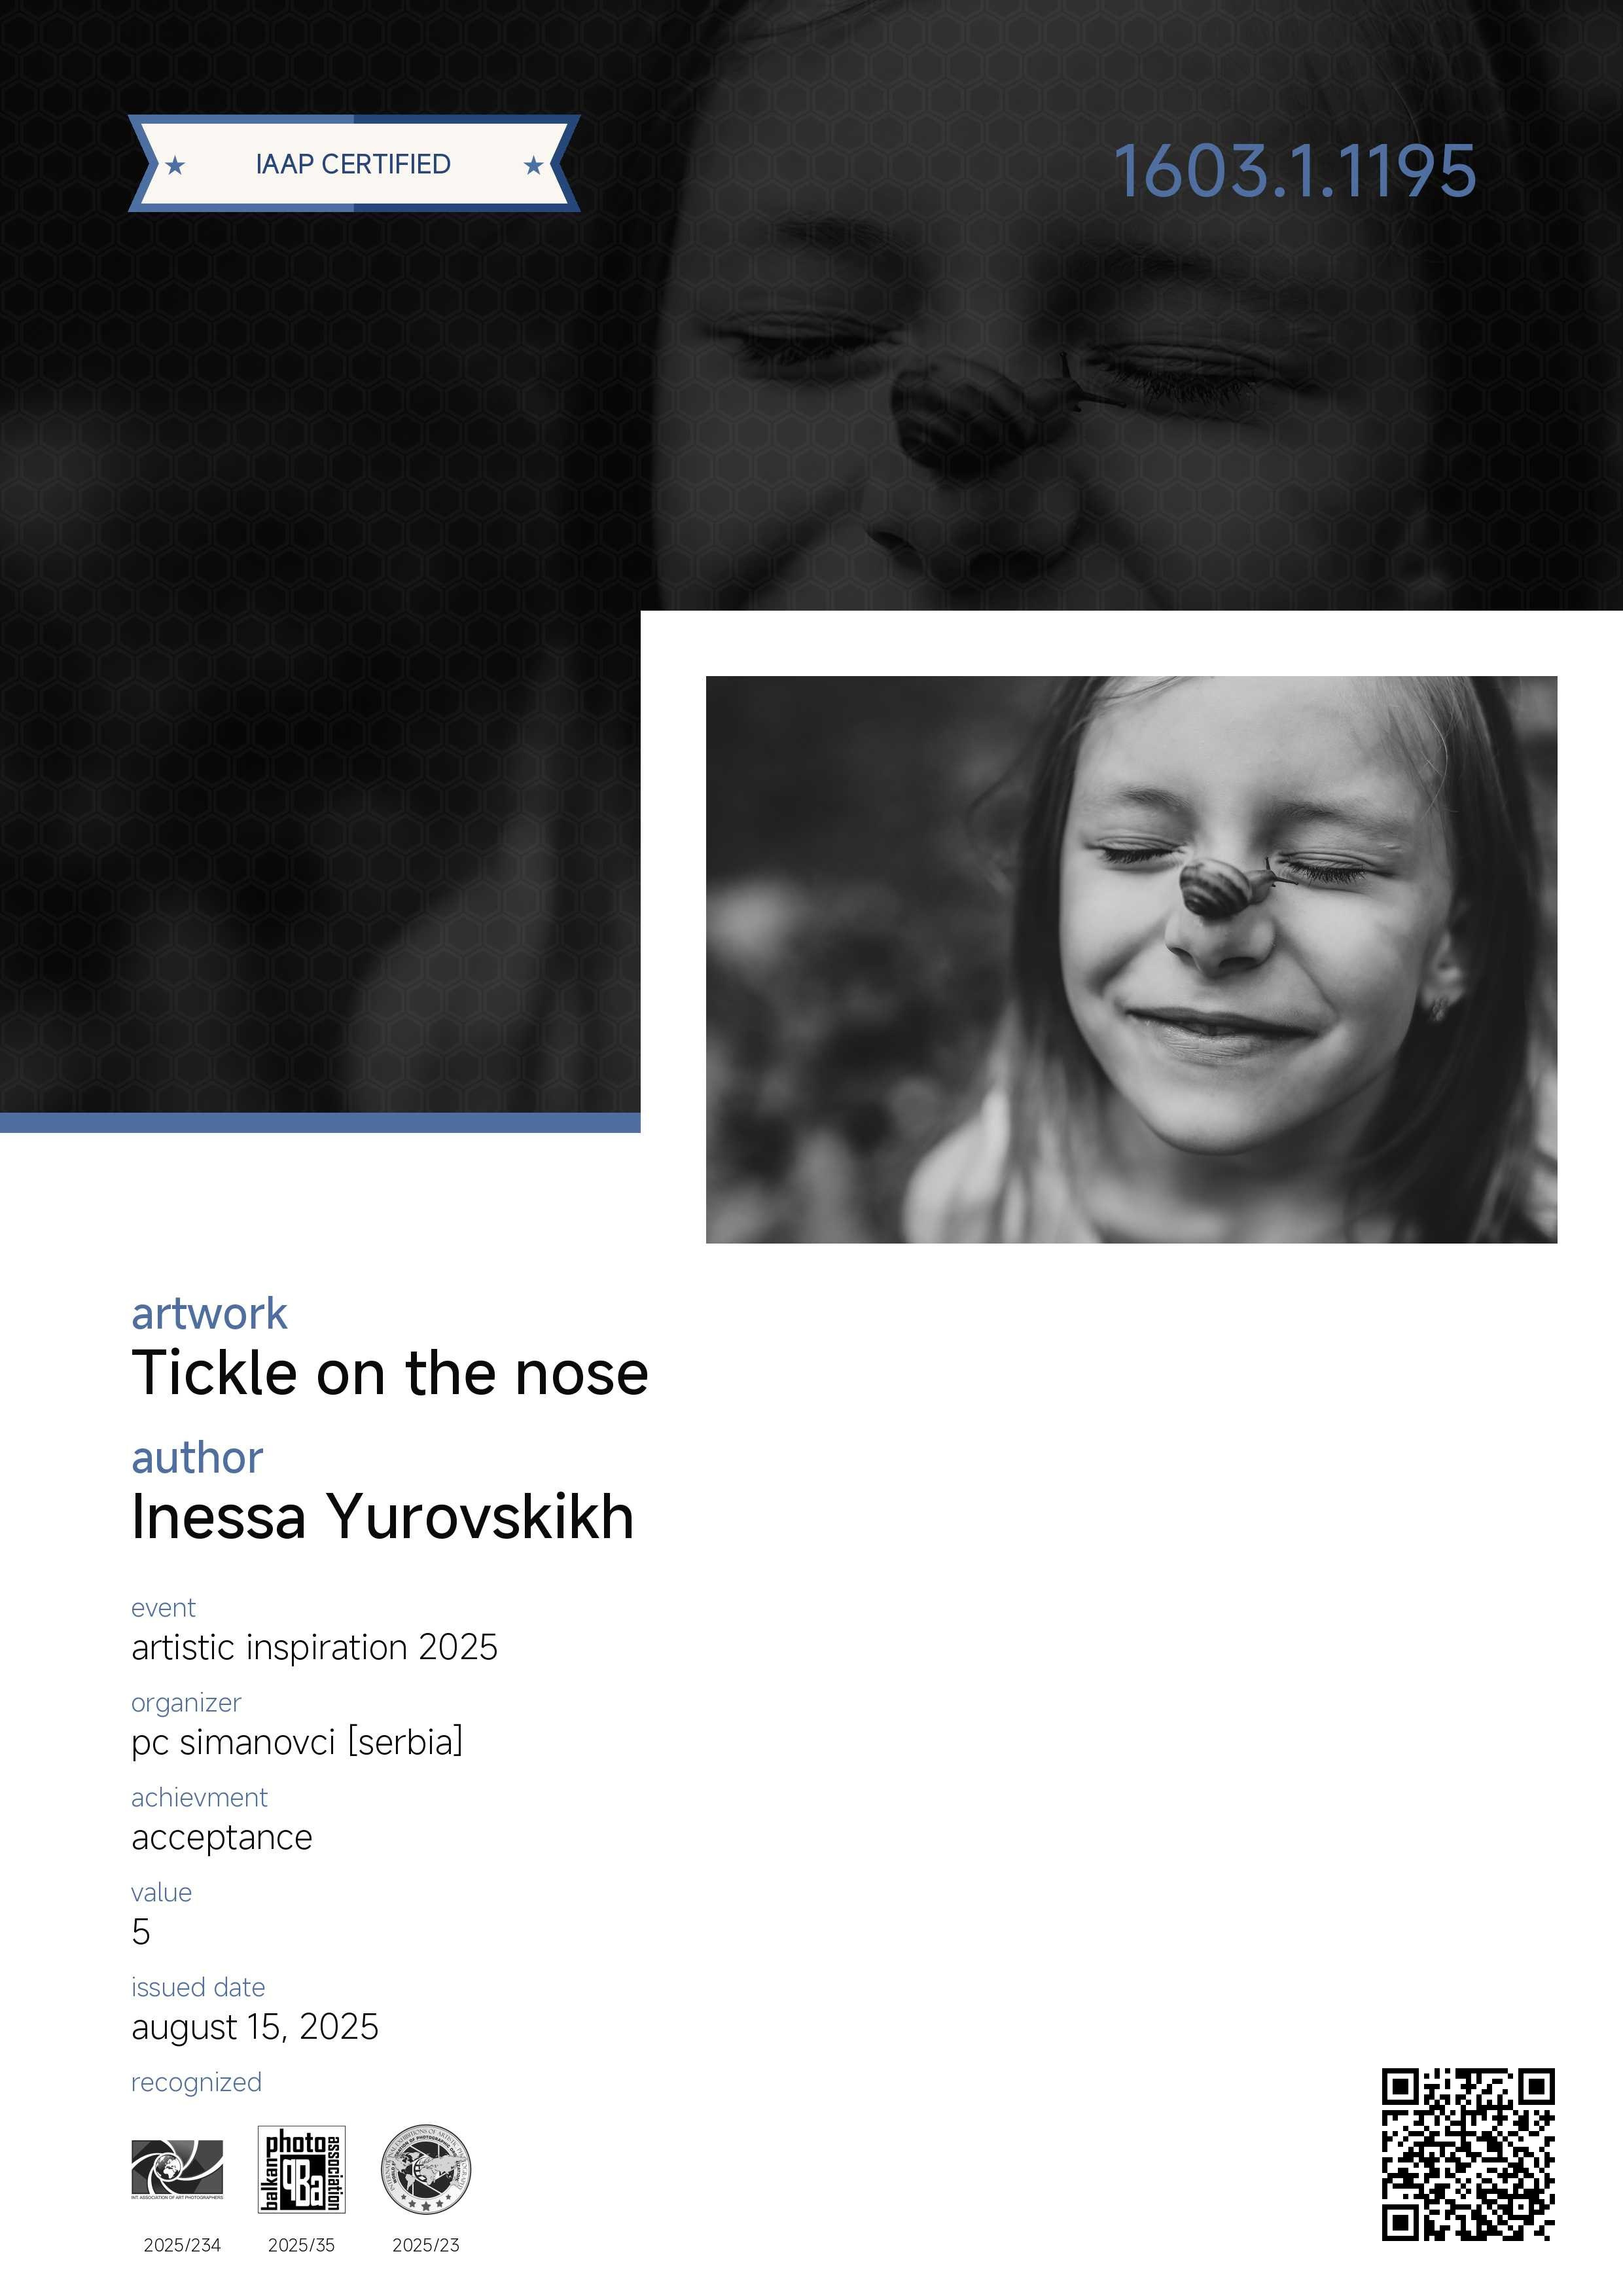
Task: Click the blue horizontal bar under dark panel
Action: [320, 1122]
